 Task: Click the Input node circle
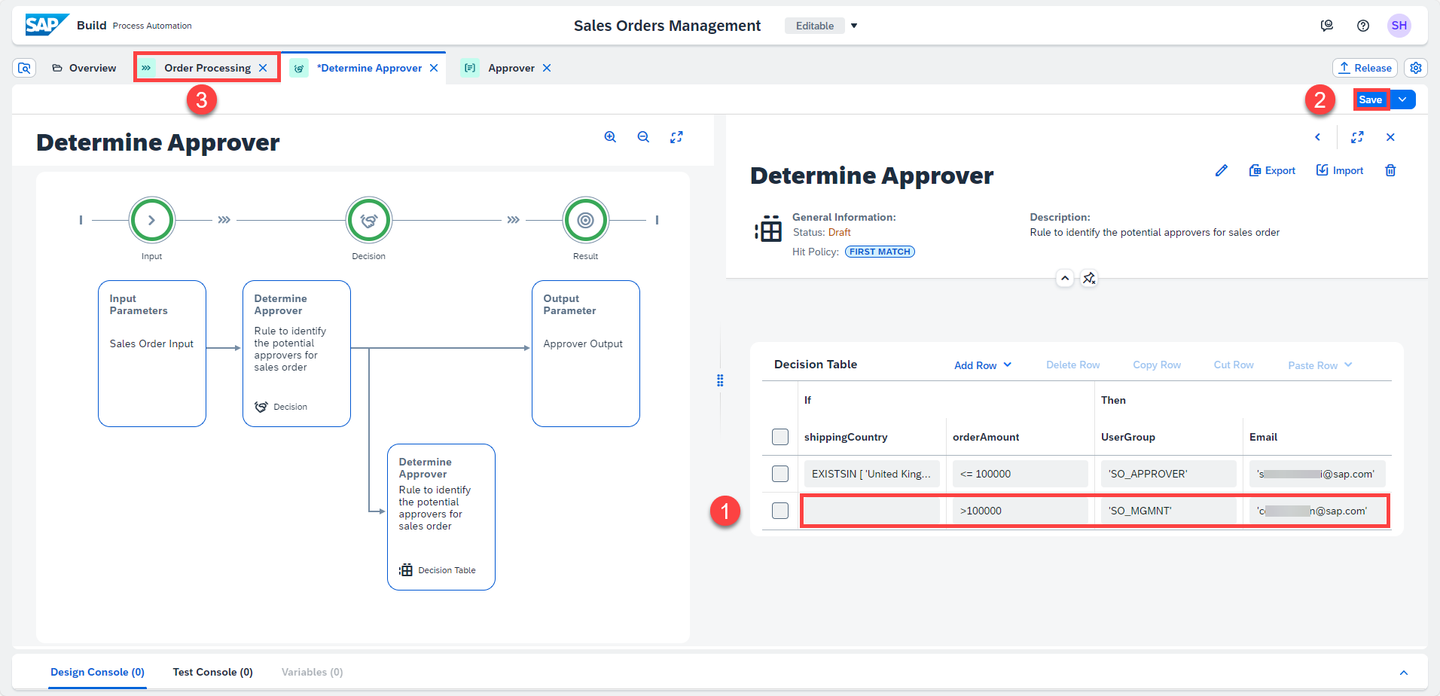[x=151, y=220]
